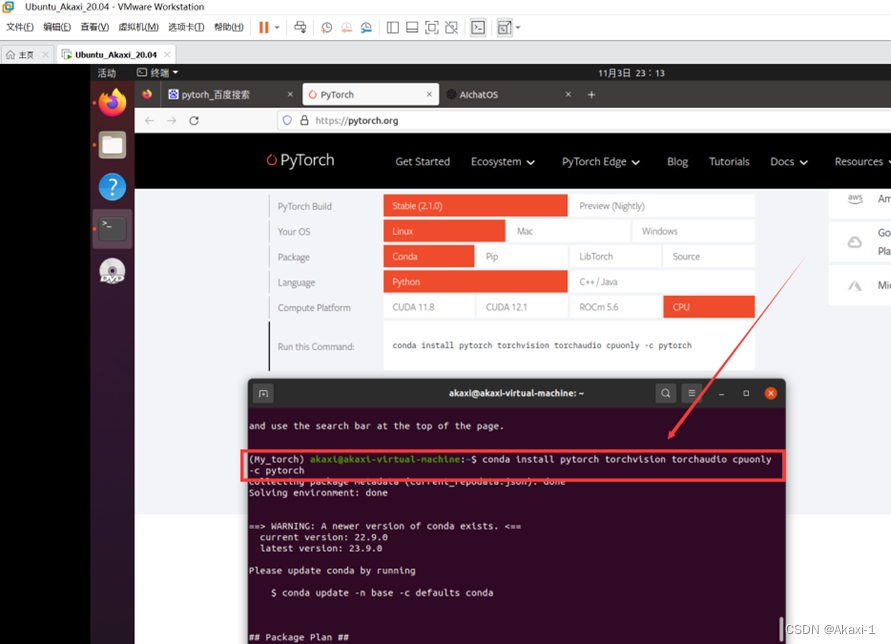Select Preview (Nightly) build option
891x644 pixels.
(x=662, y=206)
